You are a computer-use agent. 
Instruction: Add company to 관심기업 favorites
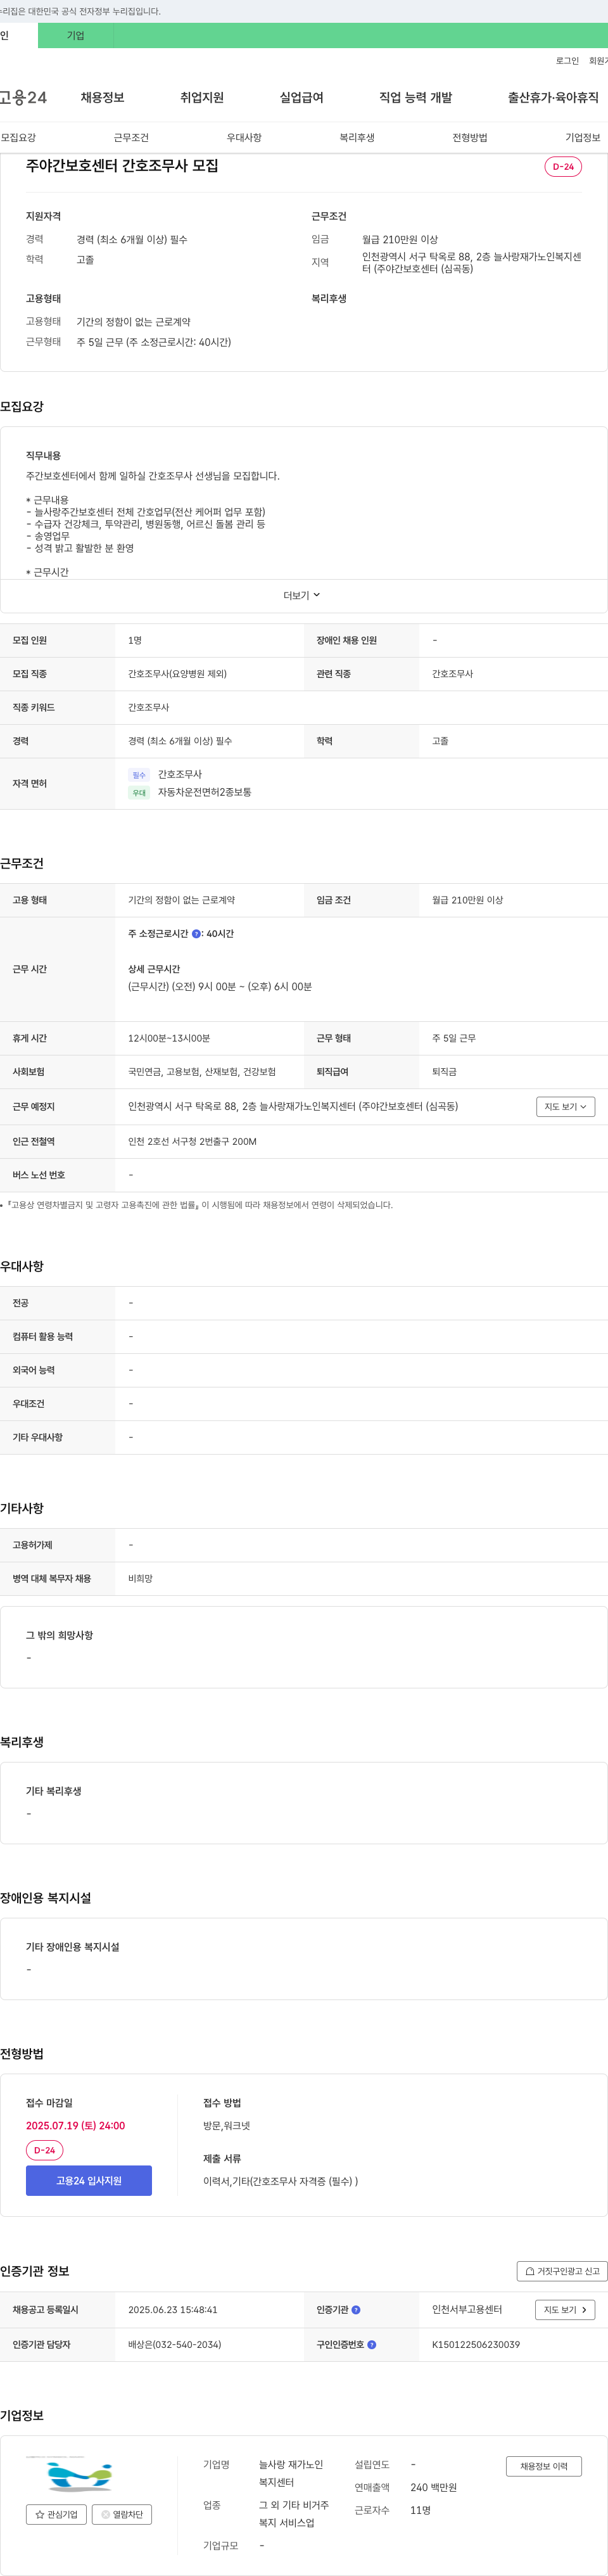pos(56,2514)
